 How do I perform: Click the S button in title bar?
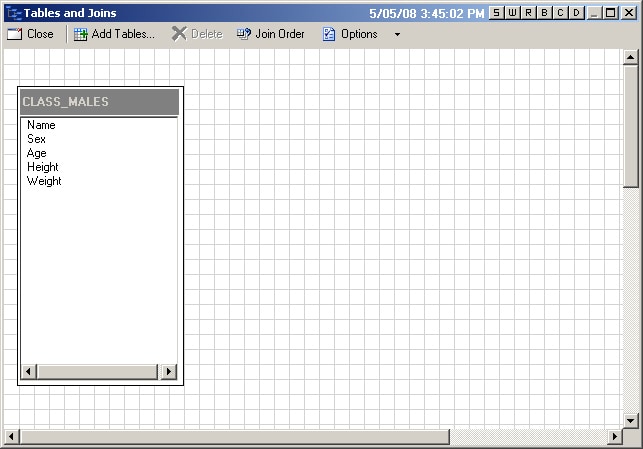point(497,13)
